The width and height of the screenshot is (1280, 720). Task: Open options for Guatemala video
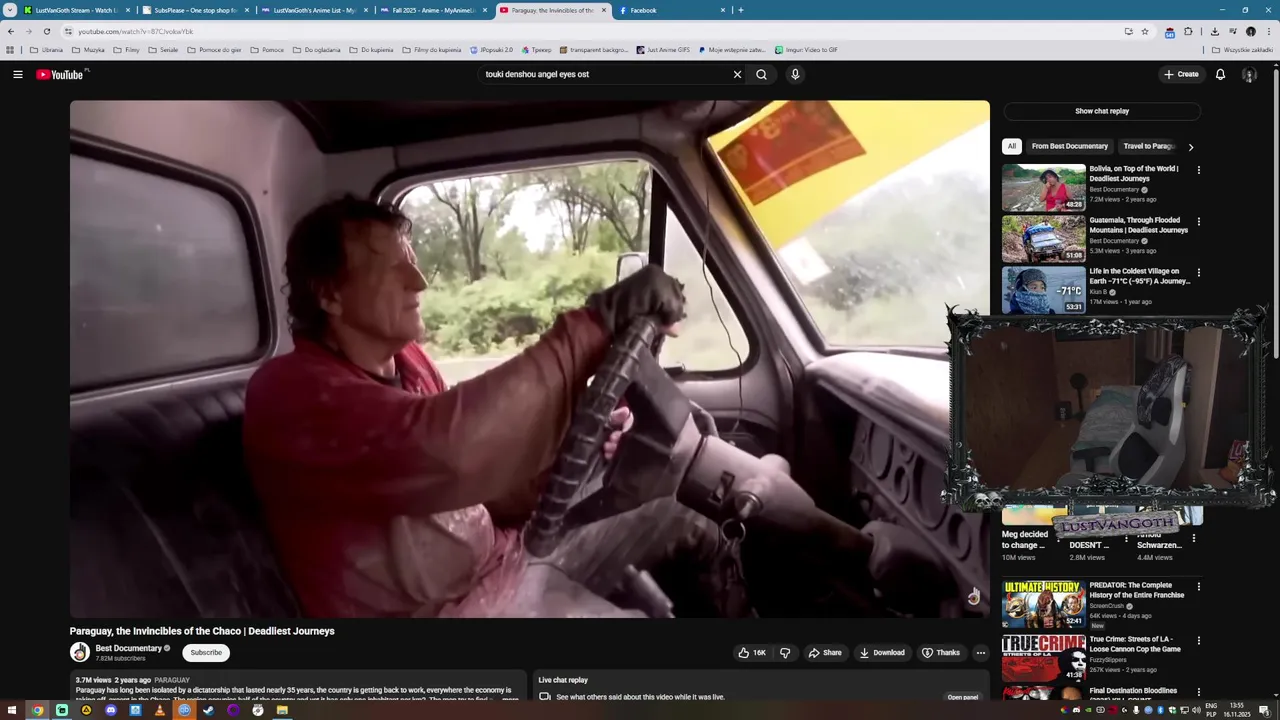1198,221
